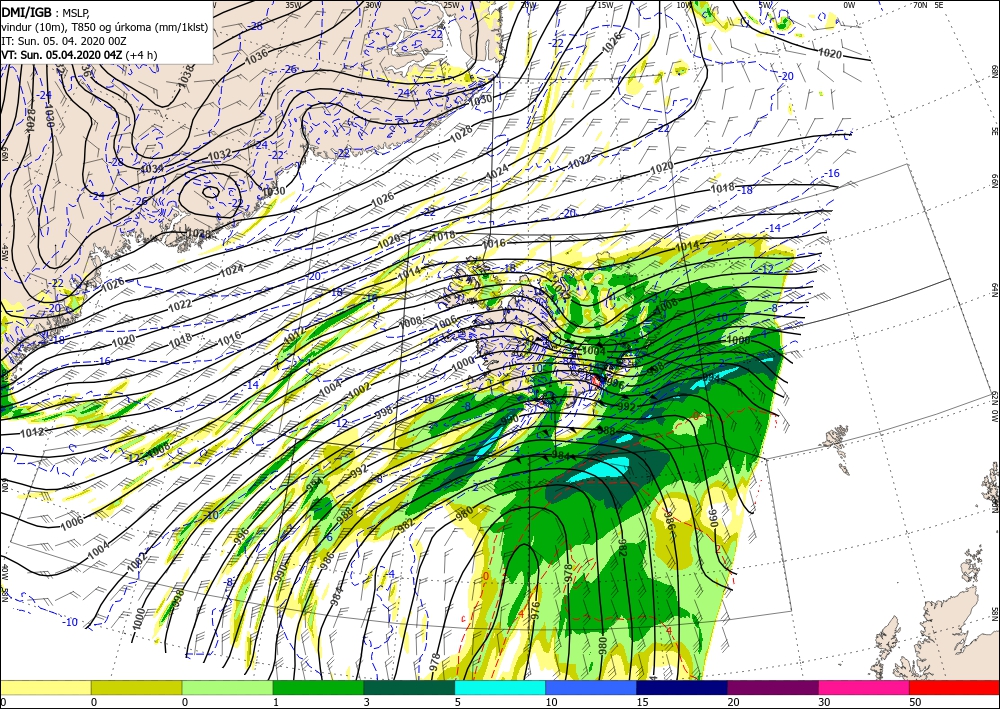Screen dimensions: 1000x709
Task: Click the legend value '20' label
Action: [x=733, y=702]
